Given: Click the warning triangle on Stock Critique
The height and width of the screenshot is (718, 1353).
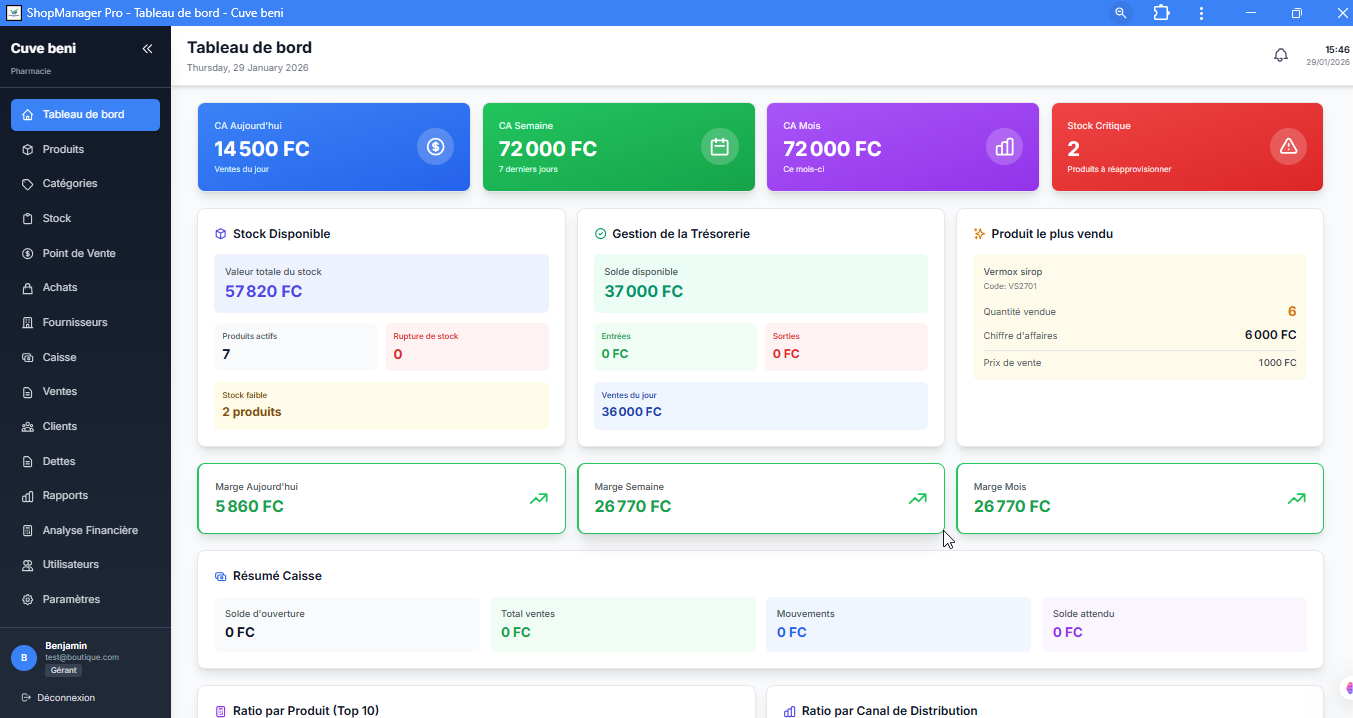Looking at the screenshot, I should tap(1288, 147).
